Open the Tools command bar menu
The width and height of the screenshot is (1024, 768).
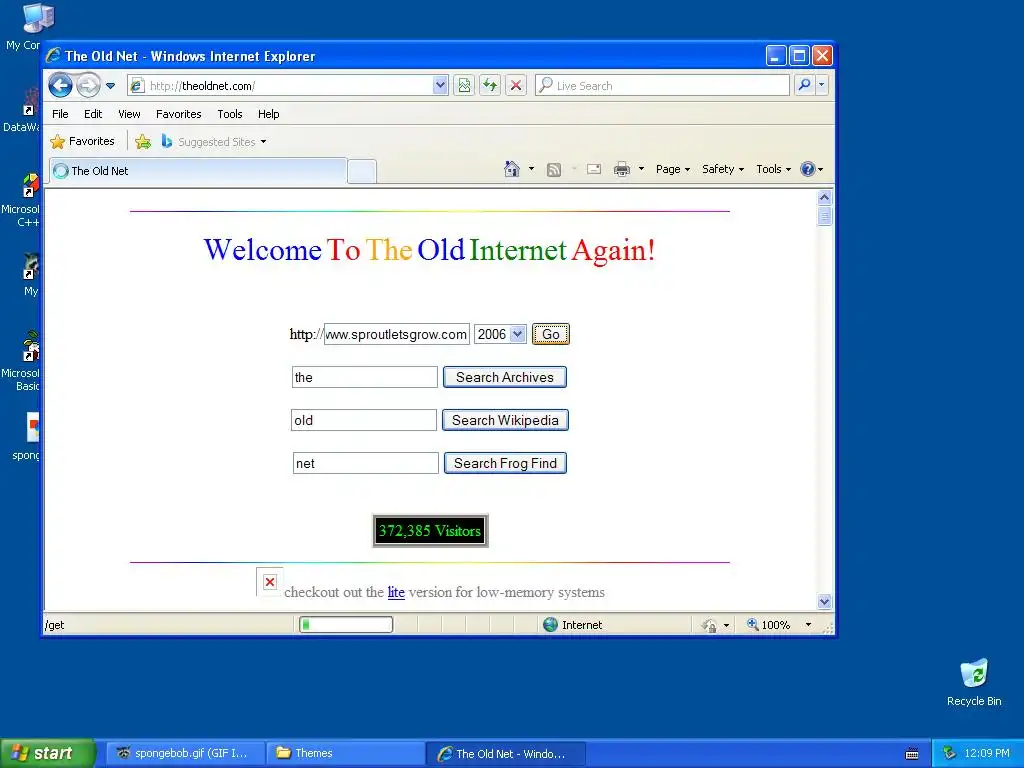[773, 169]
